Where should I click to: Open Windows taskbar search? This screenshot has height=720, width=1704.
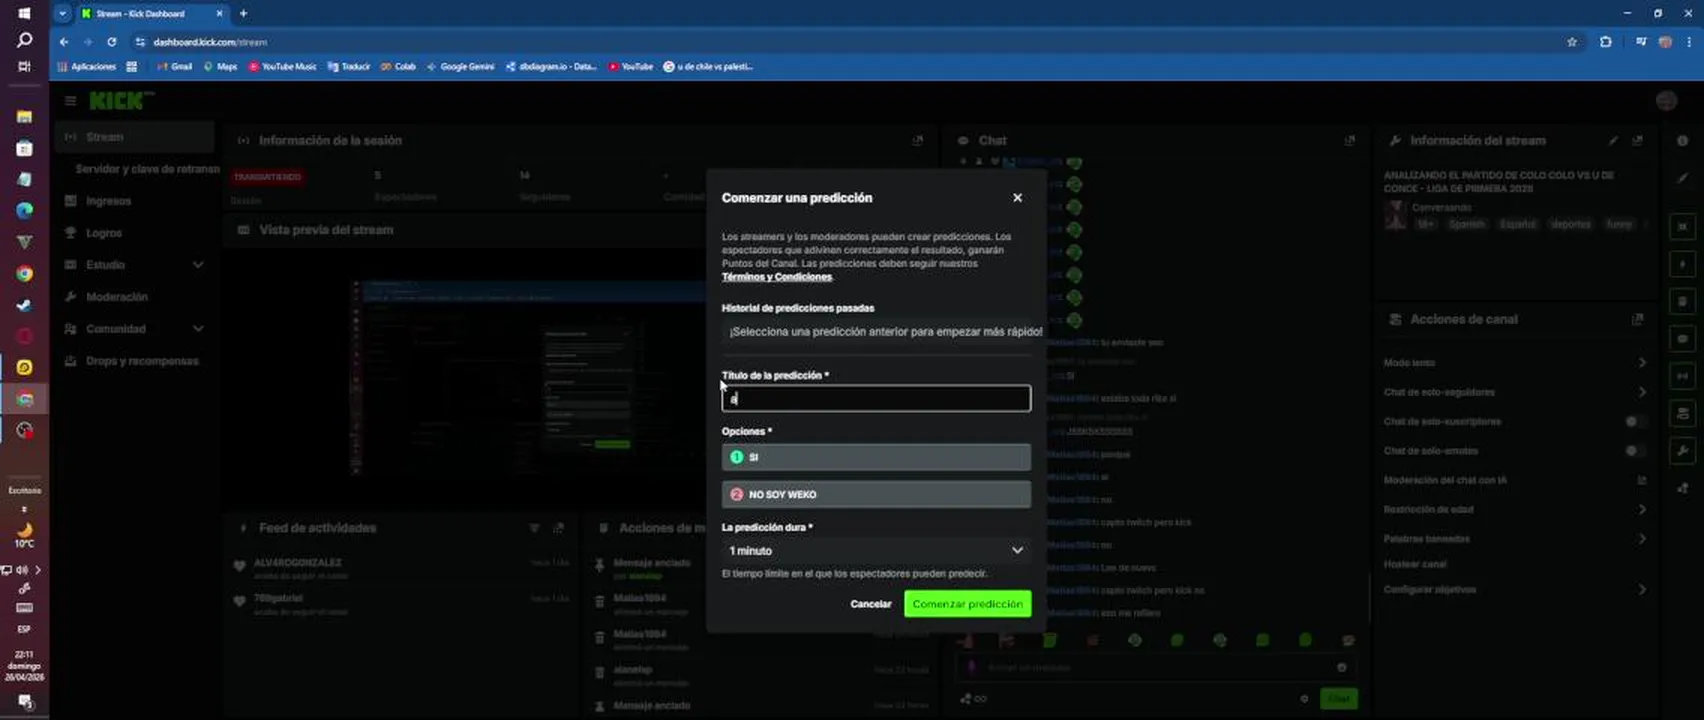click(x=24, y=40)
